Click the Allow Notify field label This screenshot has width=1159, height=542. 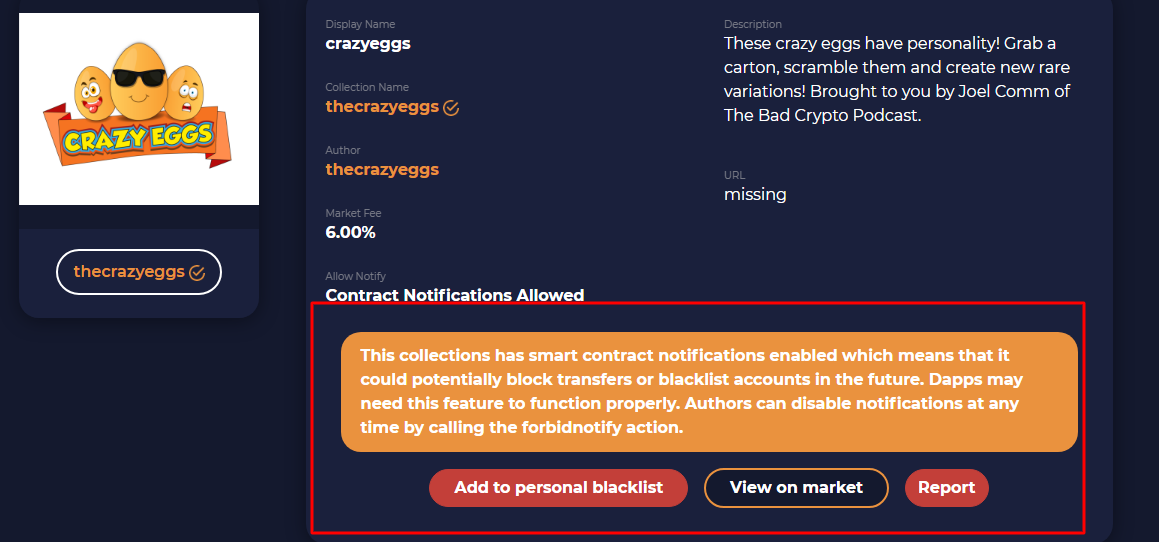[356, 277]
